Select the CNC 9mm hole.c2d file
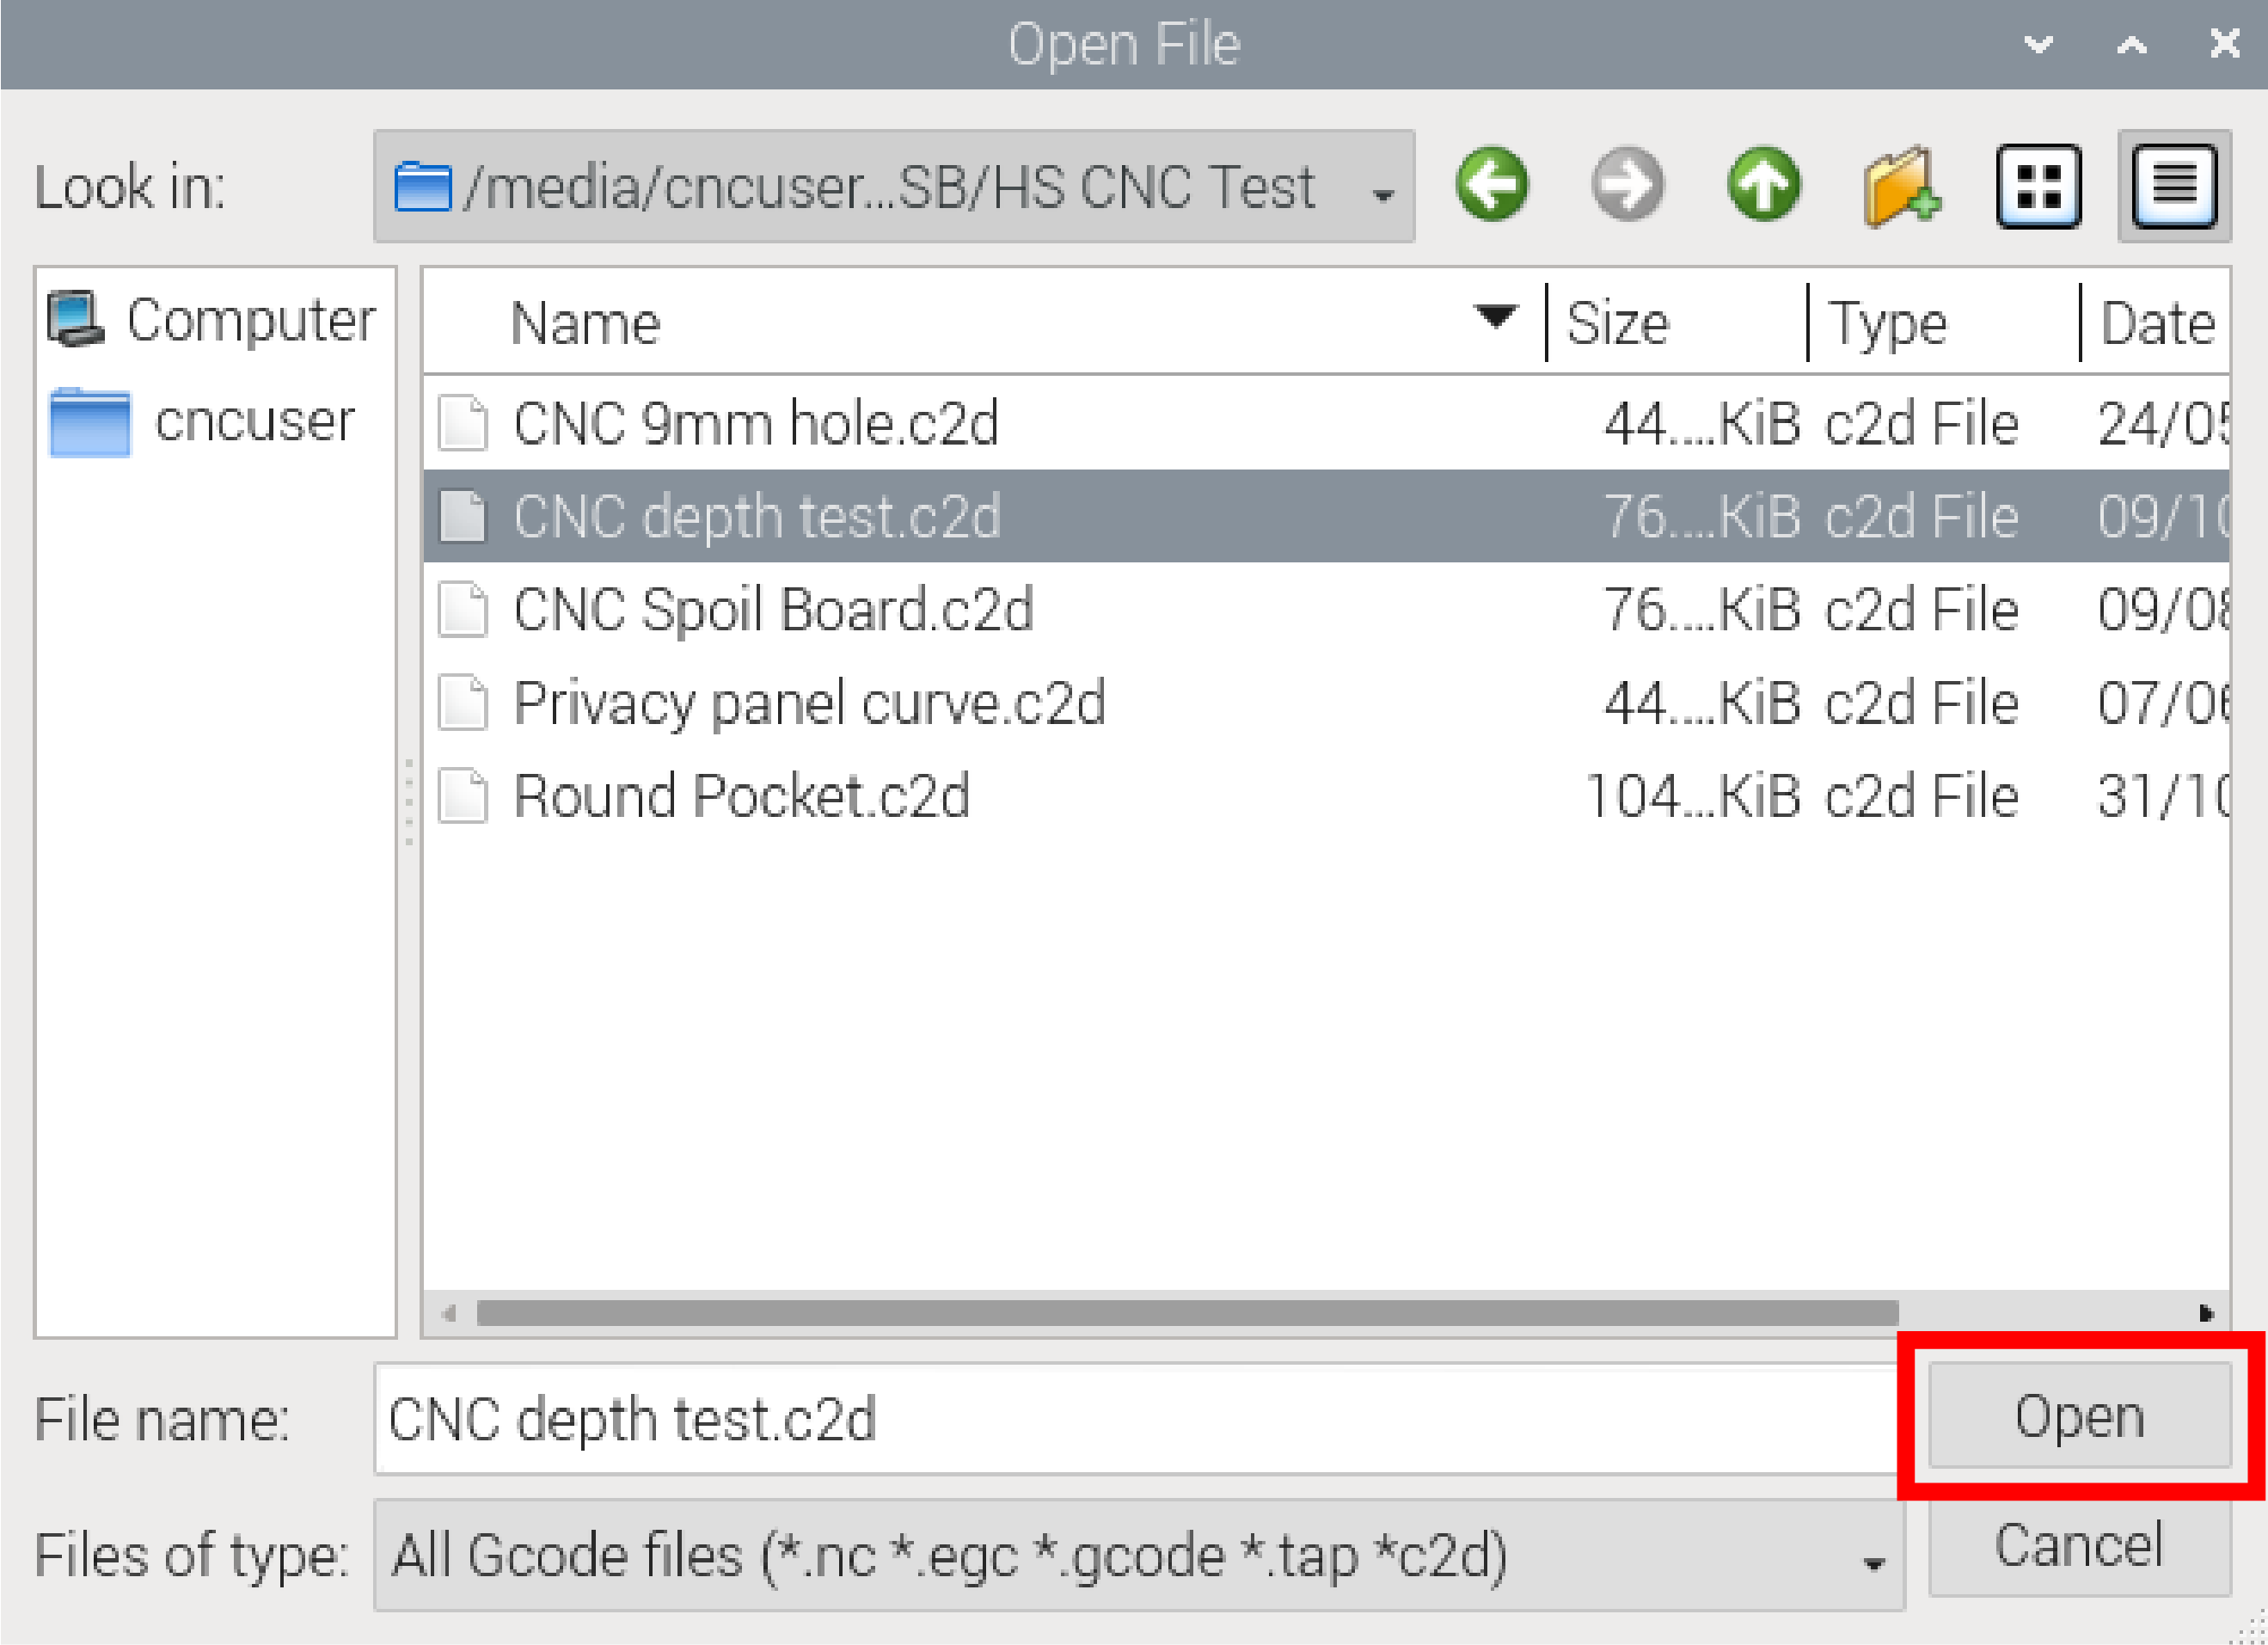The image size is (2268, 1645). pos(756,423)
